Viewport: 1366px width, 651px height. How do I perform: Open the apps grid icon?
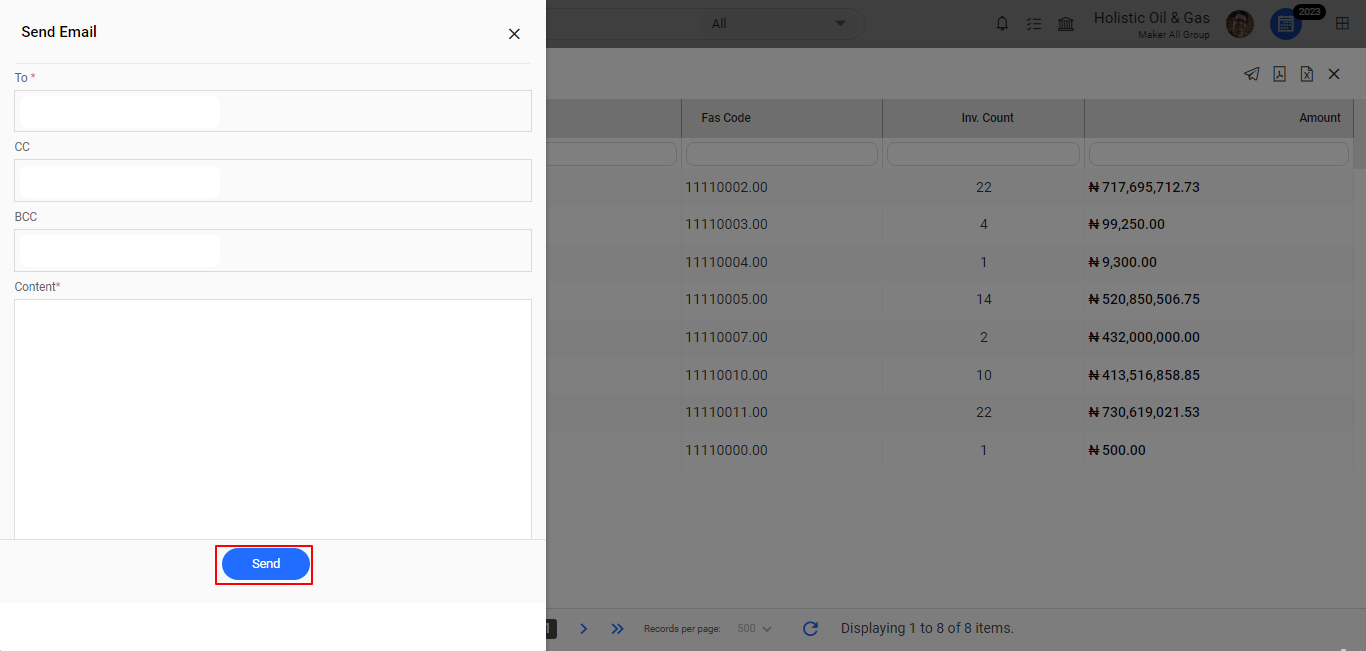(1343, 24)
